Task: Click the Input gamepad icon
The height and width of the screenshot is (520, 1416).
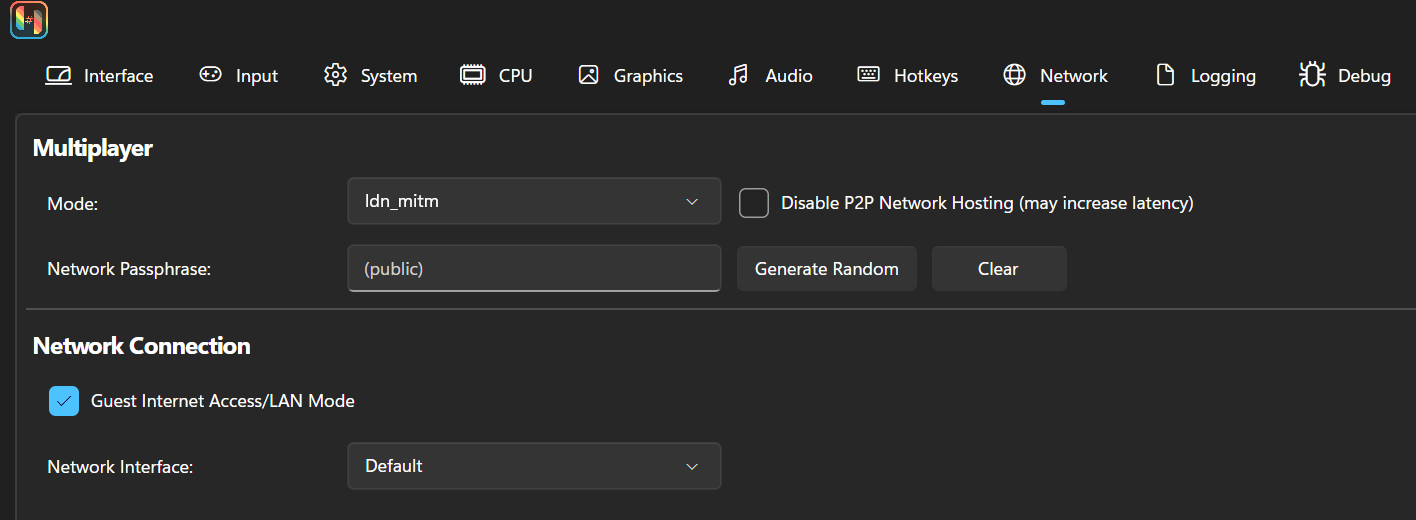Action: [x=210, y=75]
